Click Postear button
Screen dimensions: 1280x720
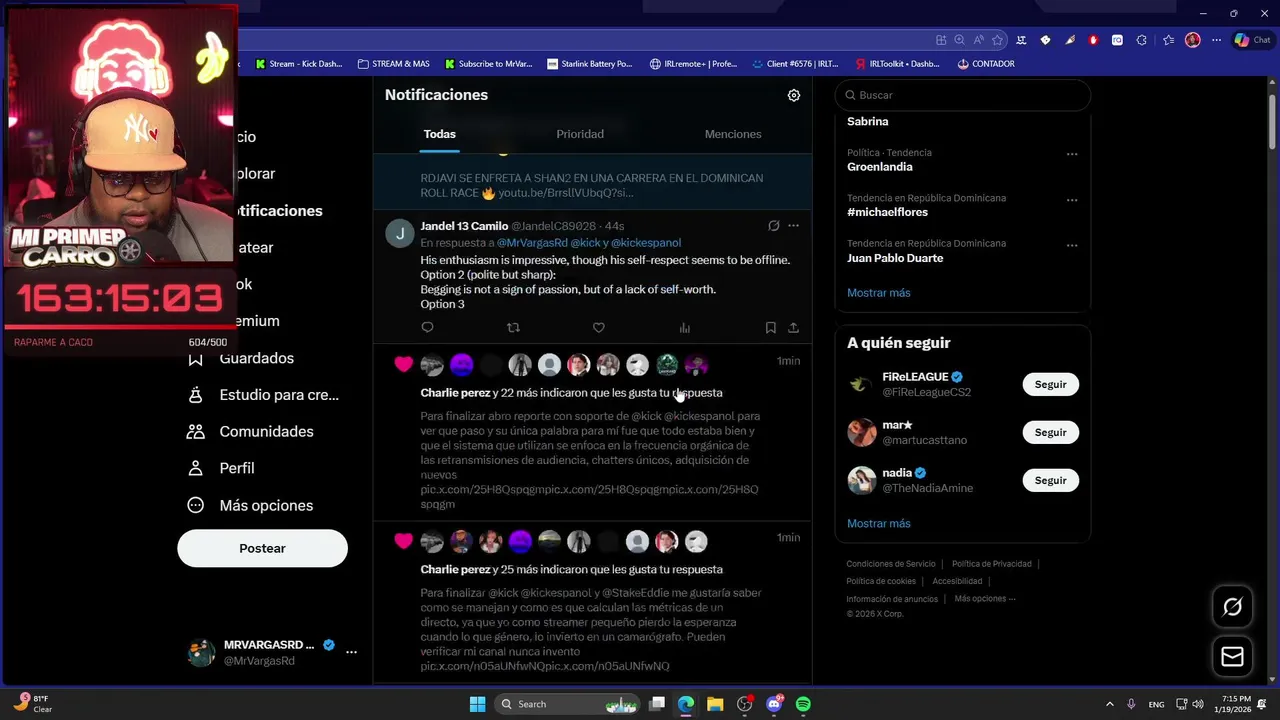(262, 549)
